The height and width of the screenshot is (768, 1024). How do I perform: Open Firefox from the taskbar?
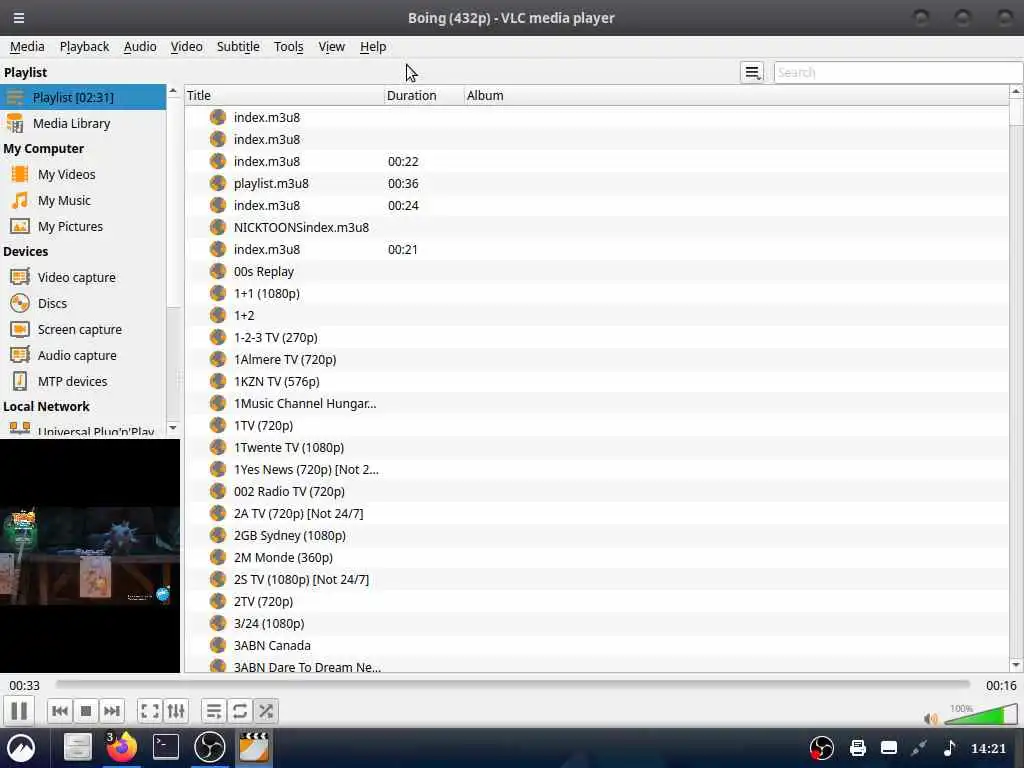tap(121, 747)
